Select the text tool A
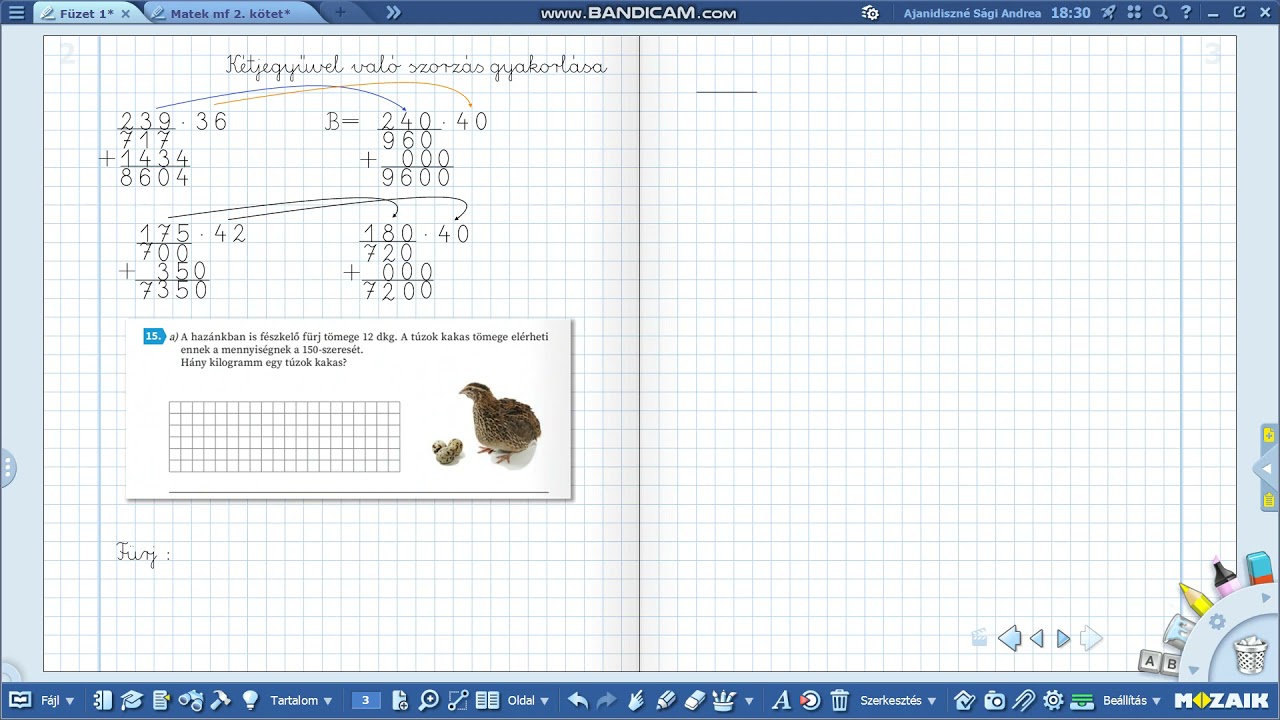Viewport: 1280px width, 720px height. coord(782,701)
